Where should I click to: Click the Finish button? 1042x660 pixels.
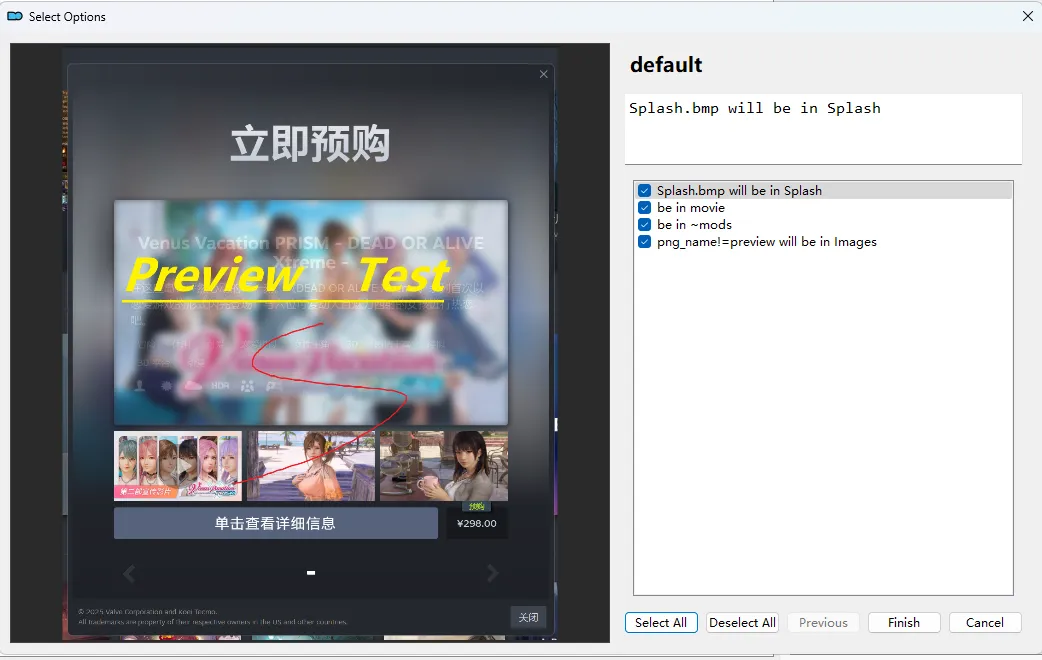point(903,622)
